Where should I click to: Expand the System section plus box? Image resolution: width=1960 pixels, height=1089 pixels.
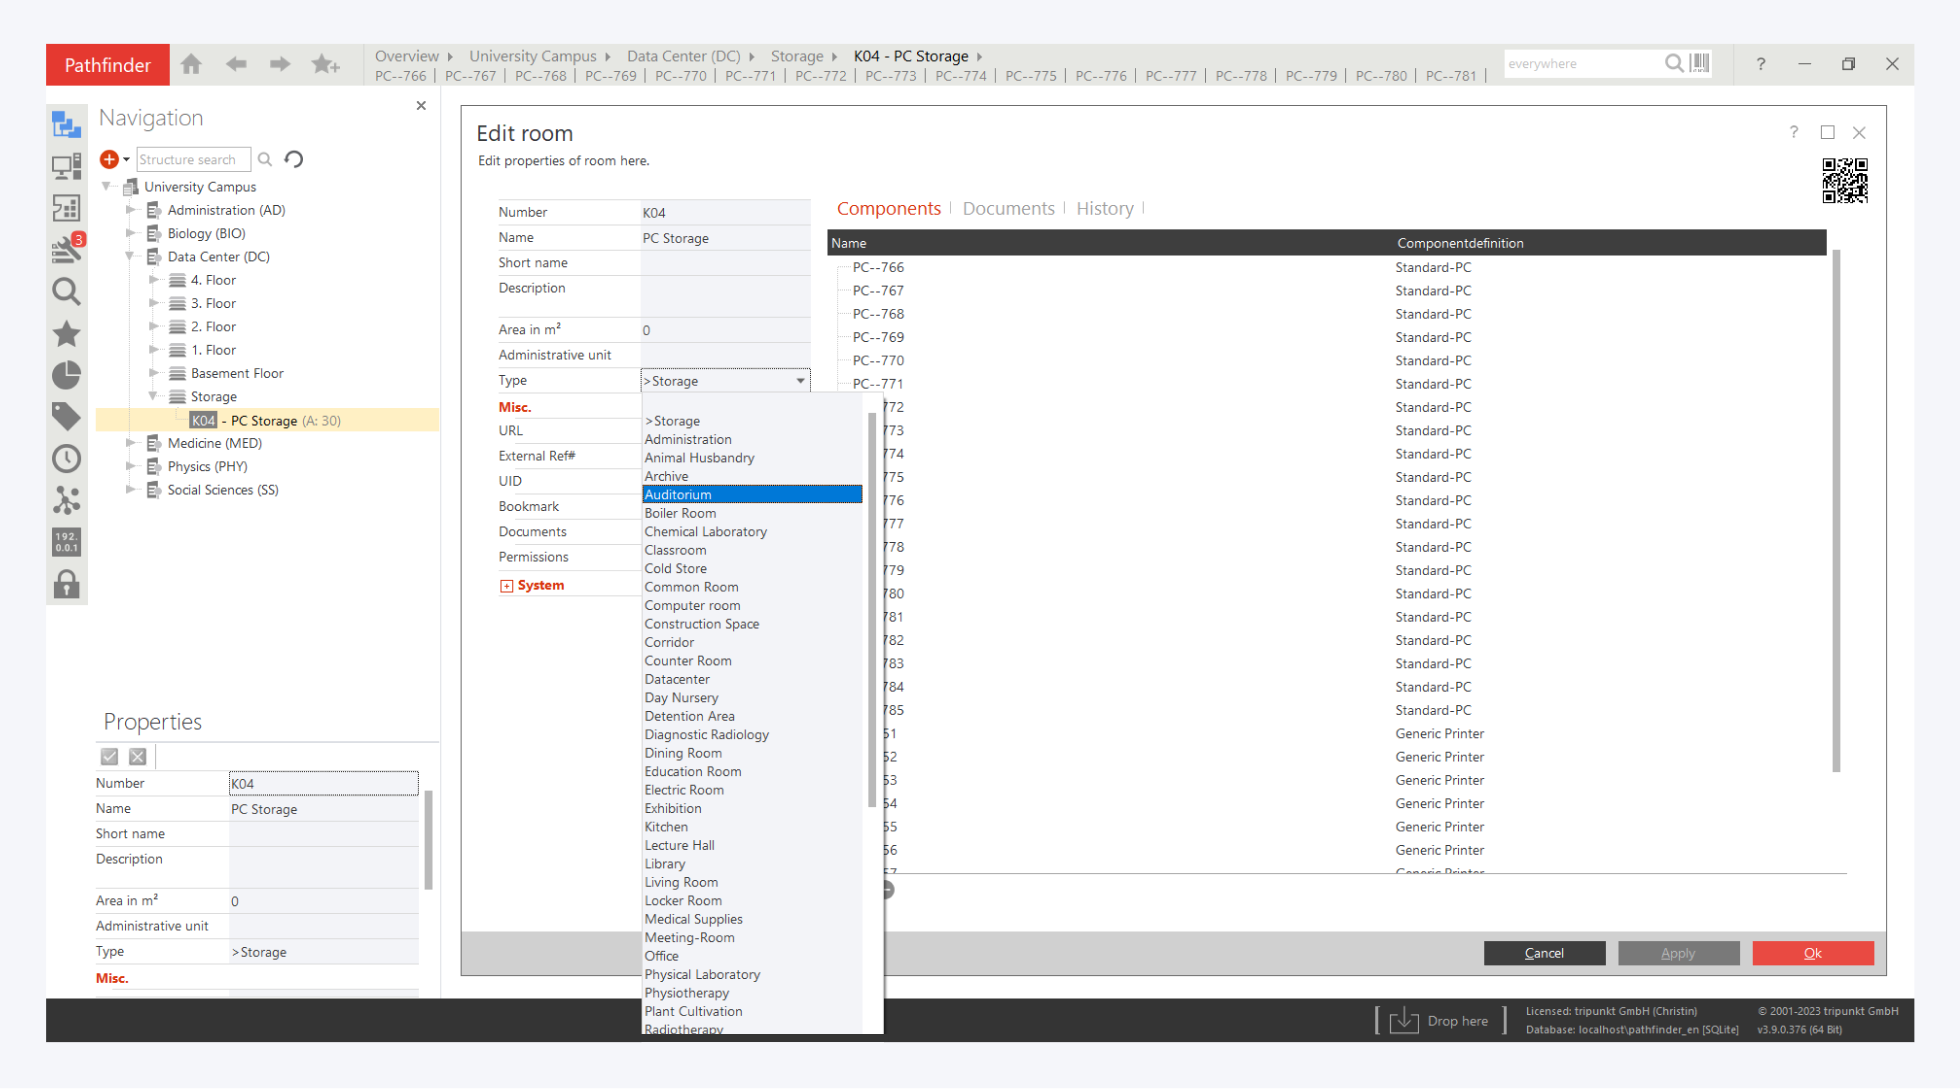(506, 586)
